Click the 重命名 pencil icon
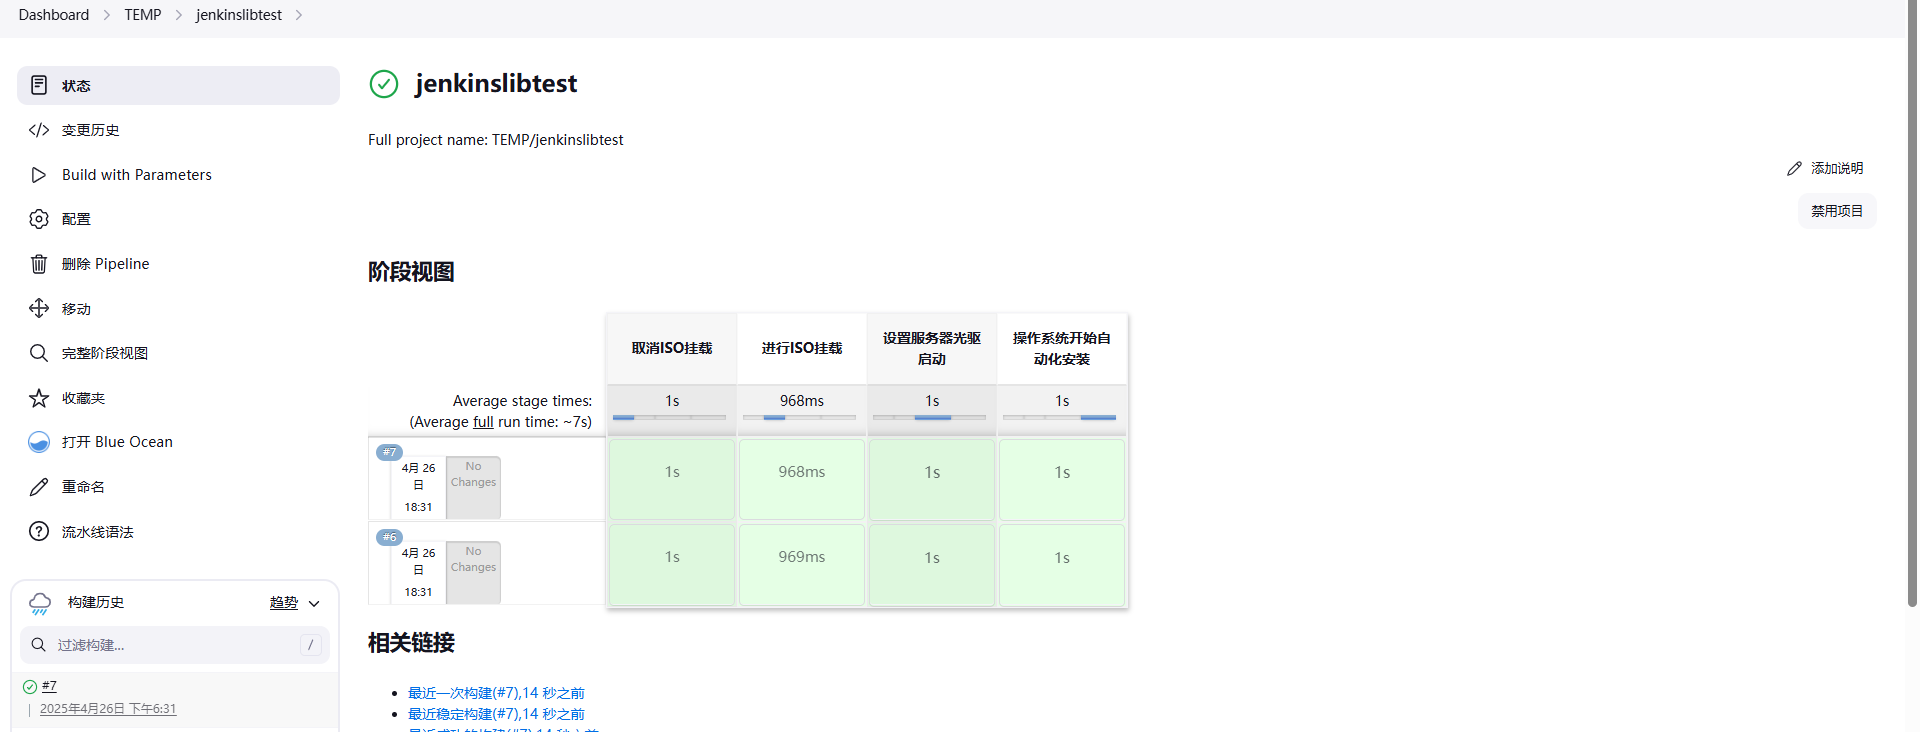 click(39, 487)
